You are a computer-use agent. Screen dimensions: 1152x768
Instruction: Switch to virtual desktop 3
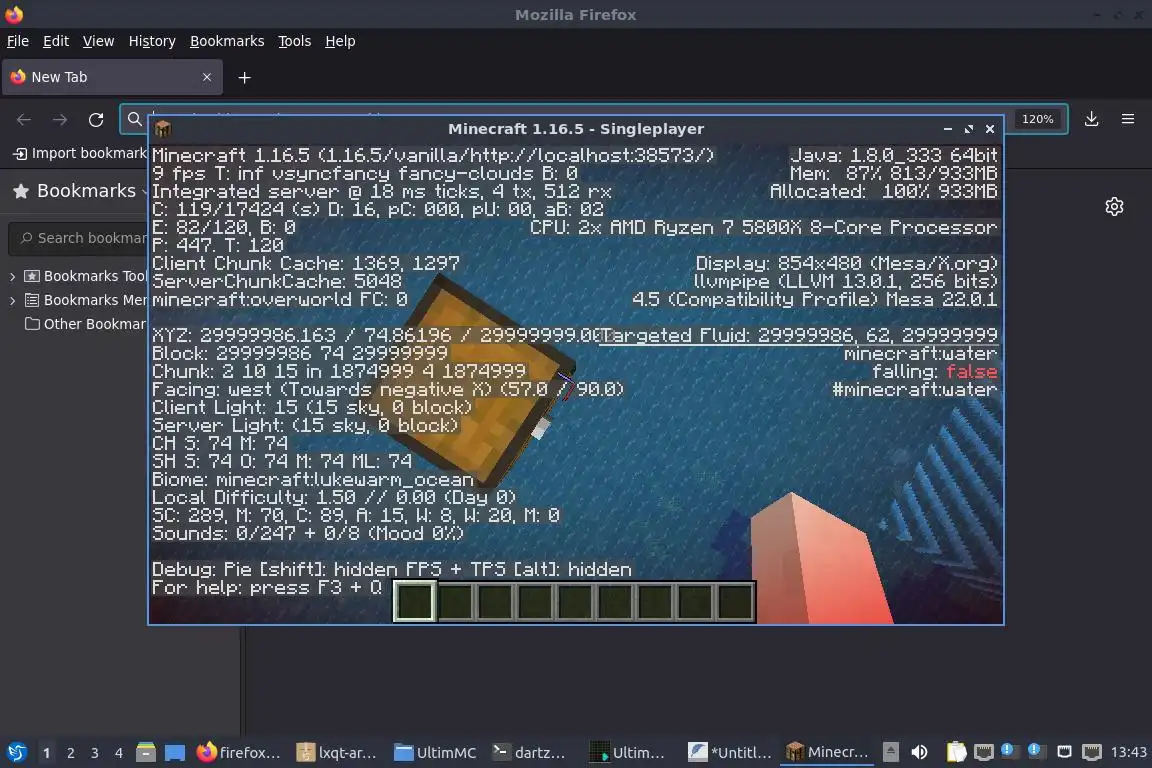95,753
